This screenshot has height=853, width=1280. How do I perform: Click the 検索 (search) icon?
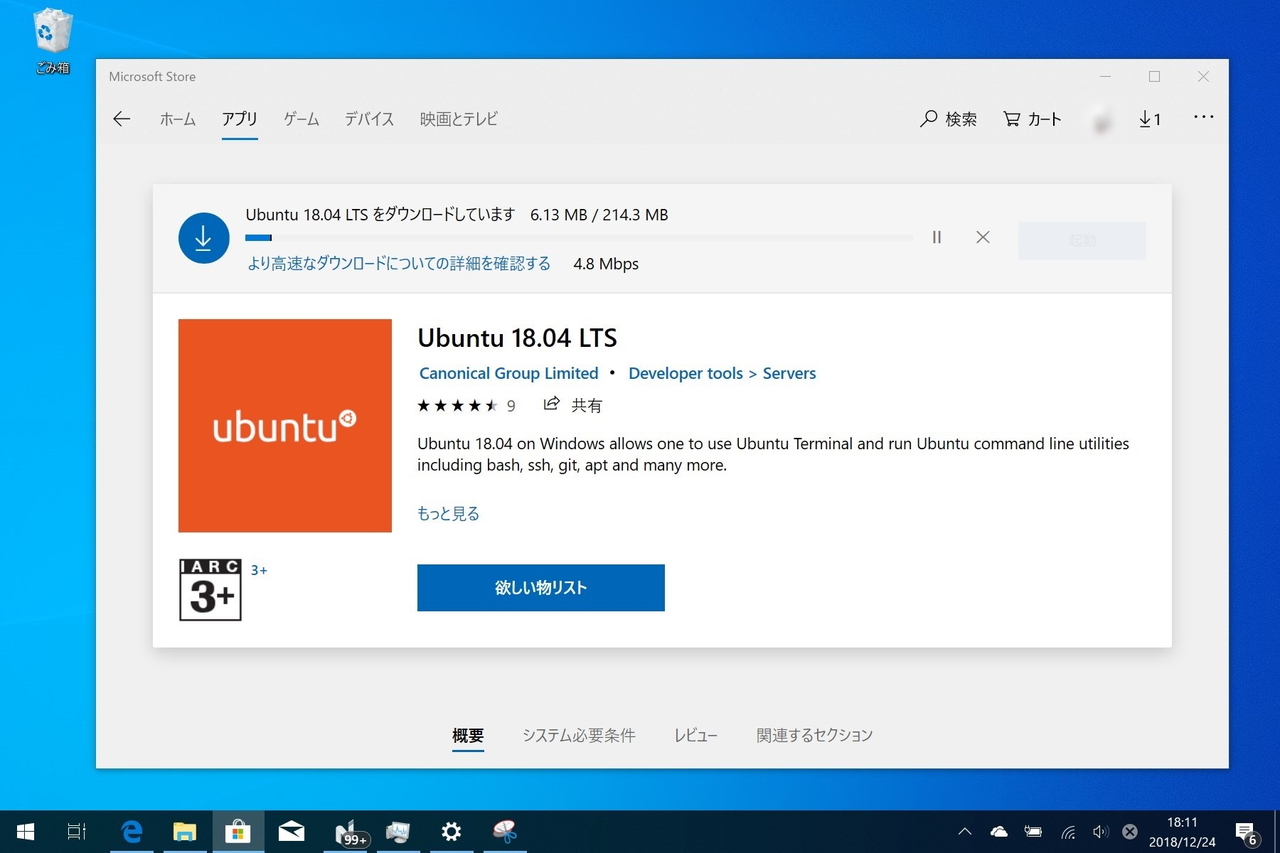947,118
